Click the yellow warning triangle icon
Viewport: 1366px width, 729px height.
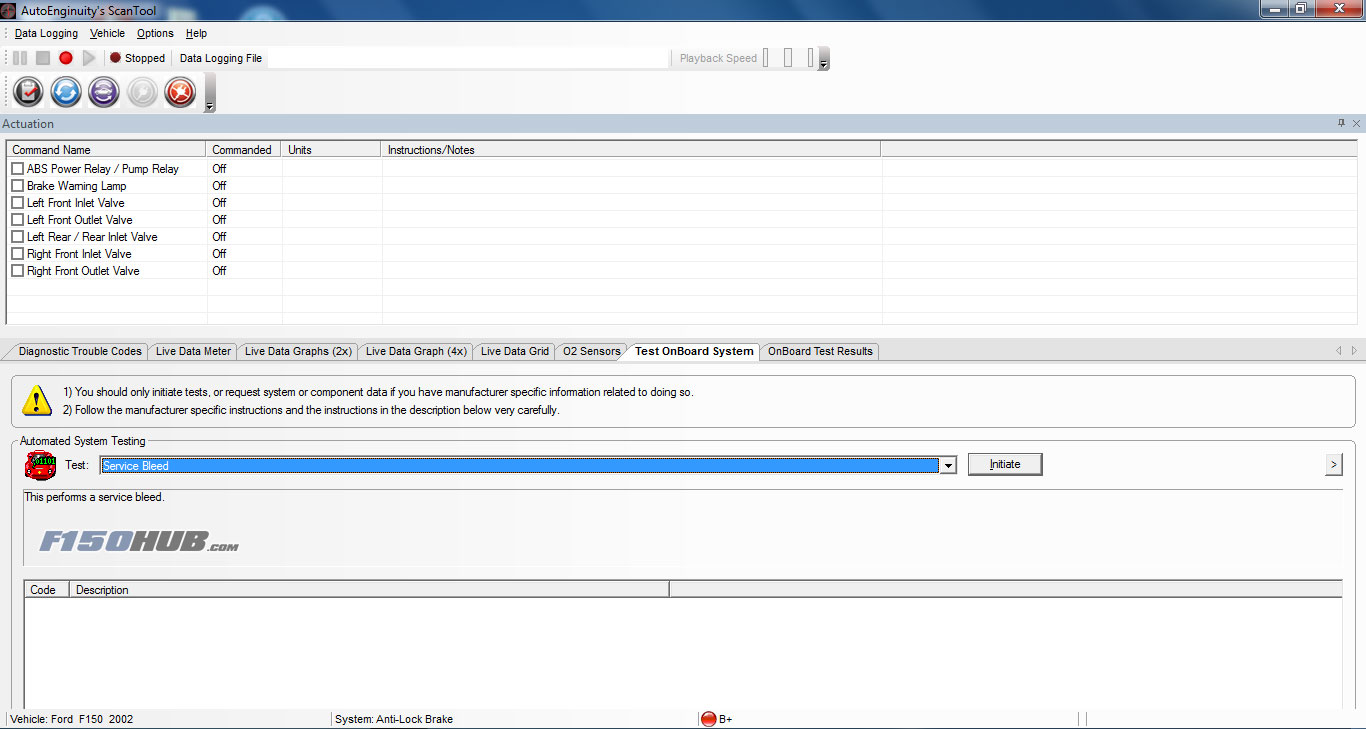click(37, 400)
